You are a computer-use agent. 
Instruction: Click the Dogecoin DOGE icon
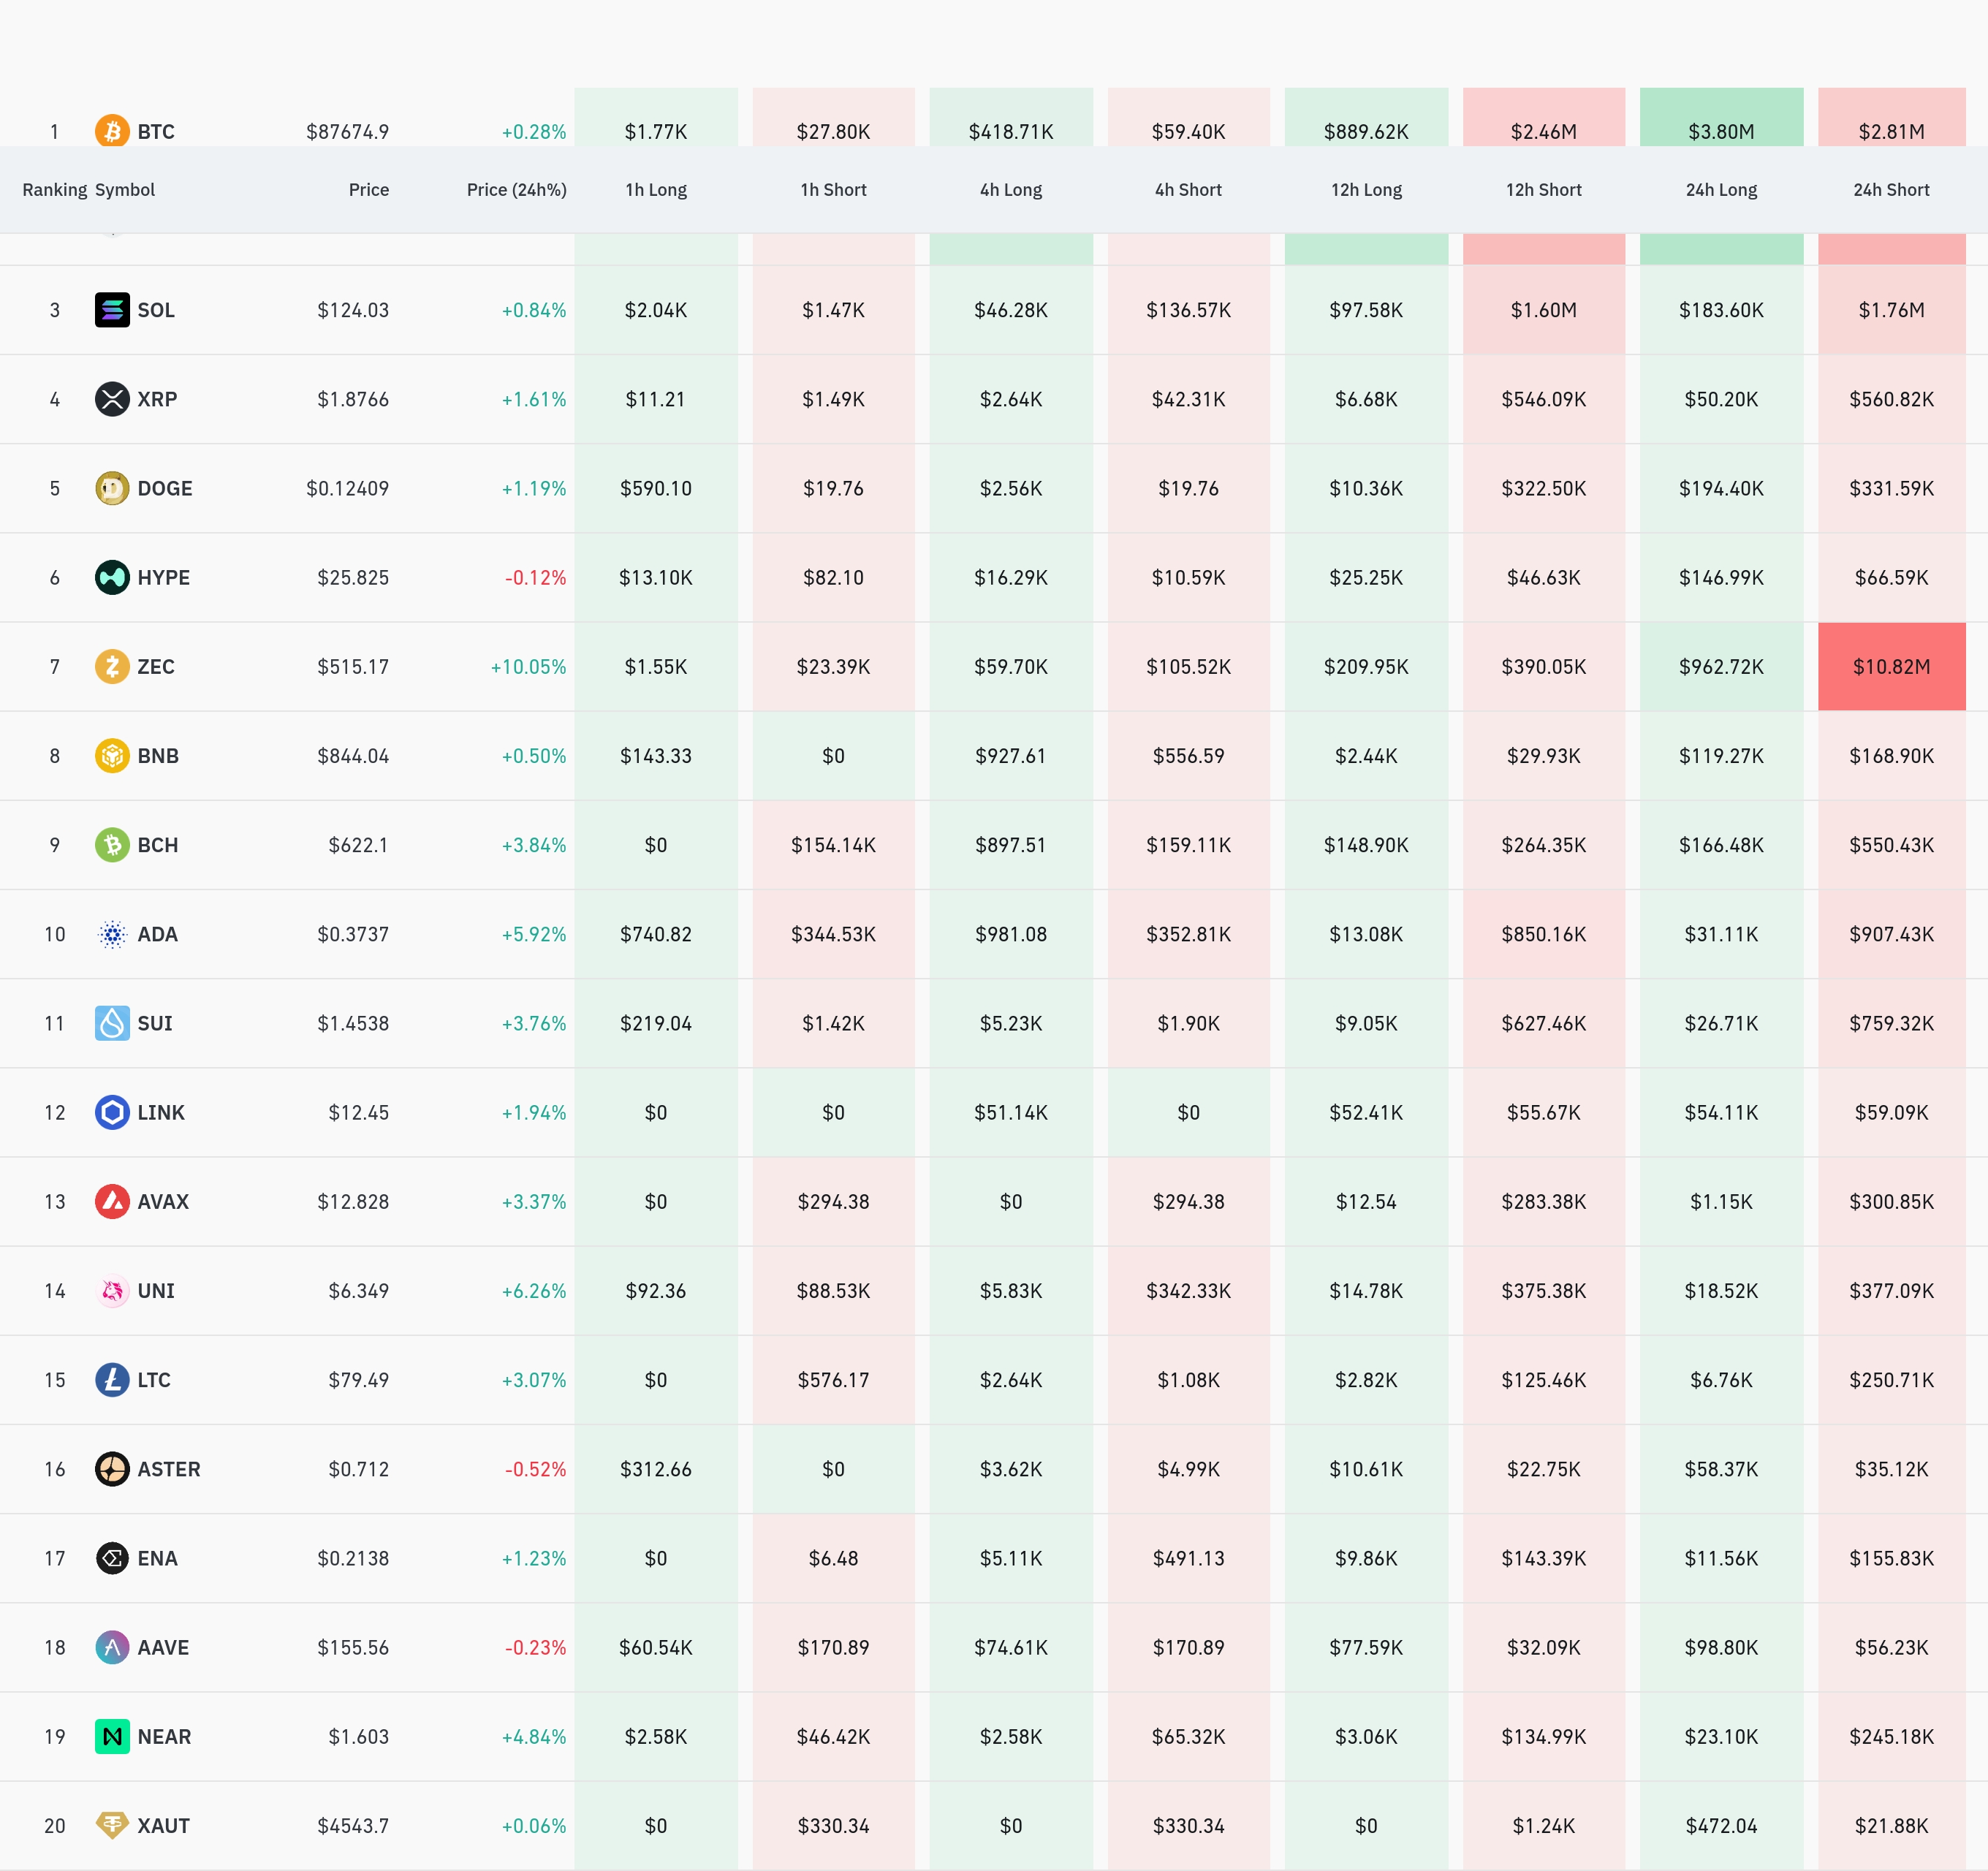pos(112,488)
